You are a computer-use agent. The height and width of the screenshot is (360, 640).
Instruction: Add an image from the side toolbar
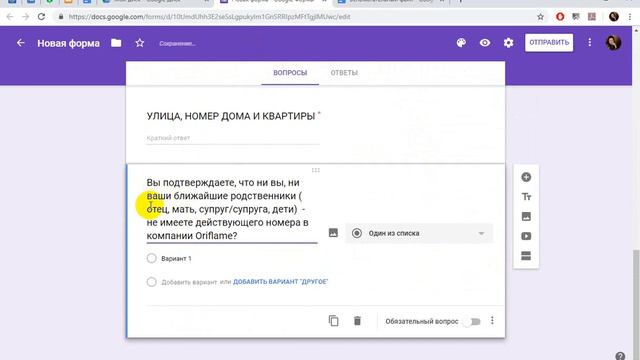click(526, 216)
